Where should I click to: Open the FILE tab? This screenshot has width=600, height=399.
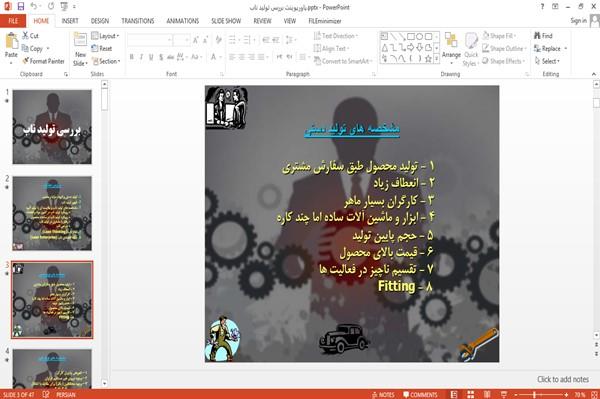pos(13,21)
